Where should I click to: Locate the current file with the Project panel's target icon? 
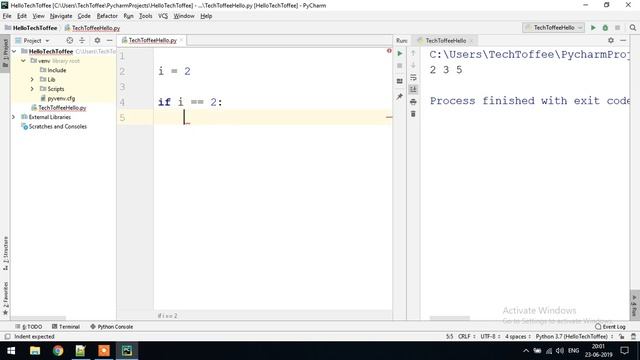[x=70, y=40]
